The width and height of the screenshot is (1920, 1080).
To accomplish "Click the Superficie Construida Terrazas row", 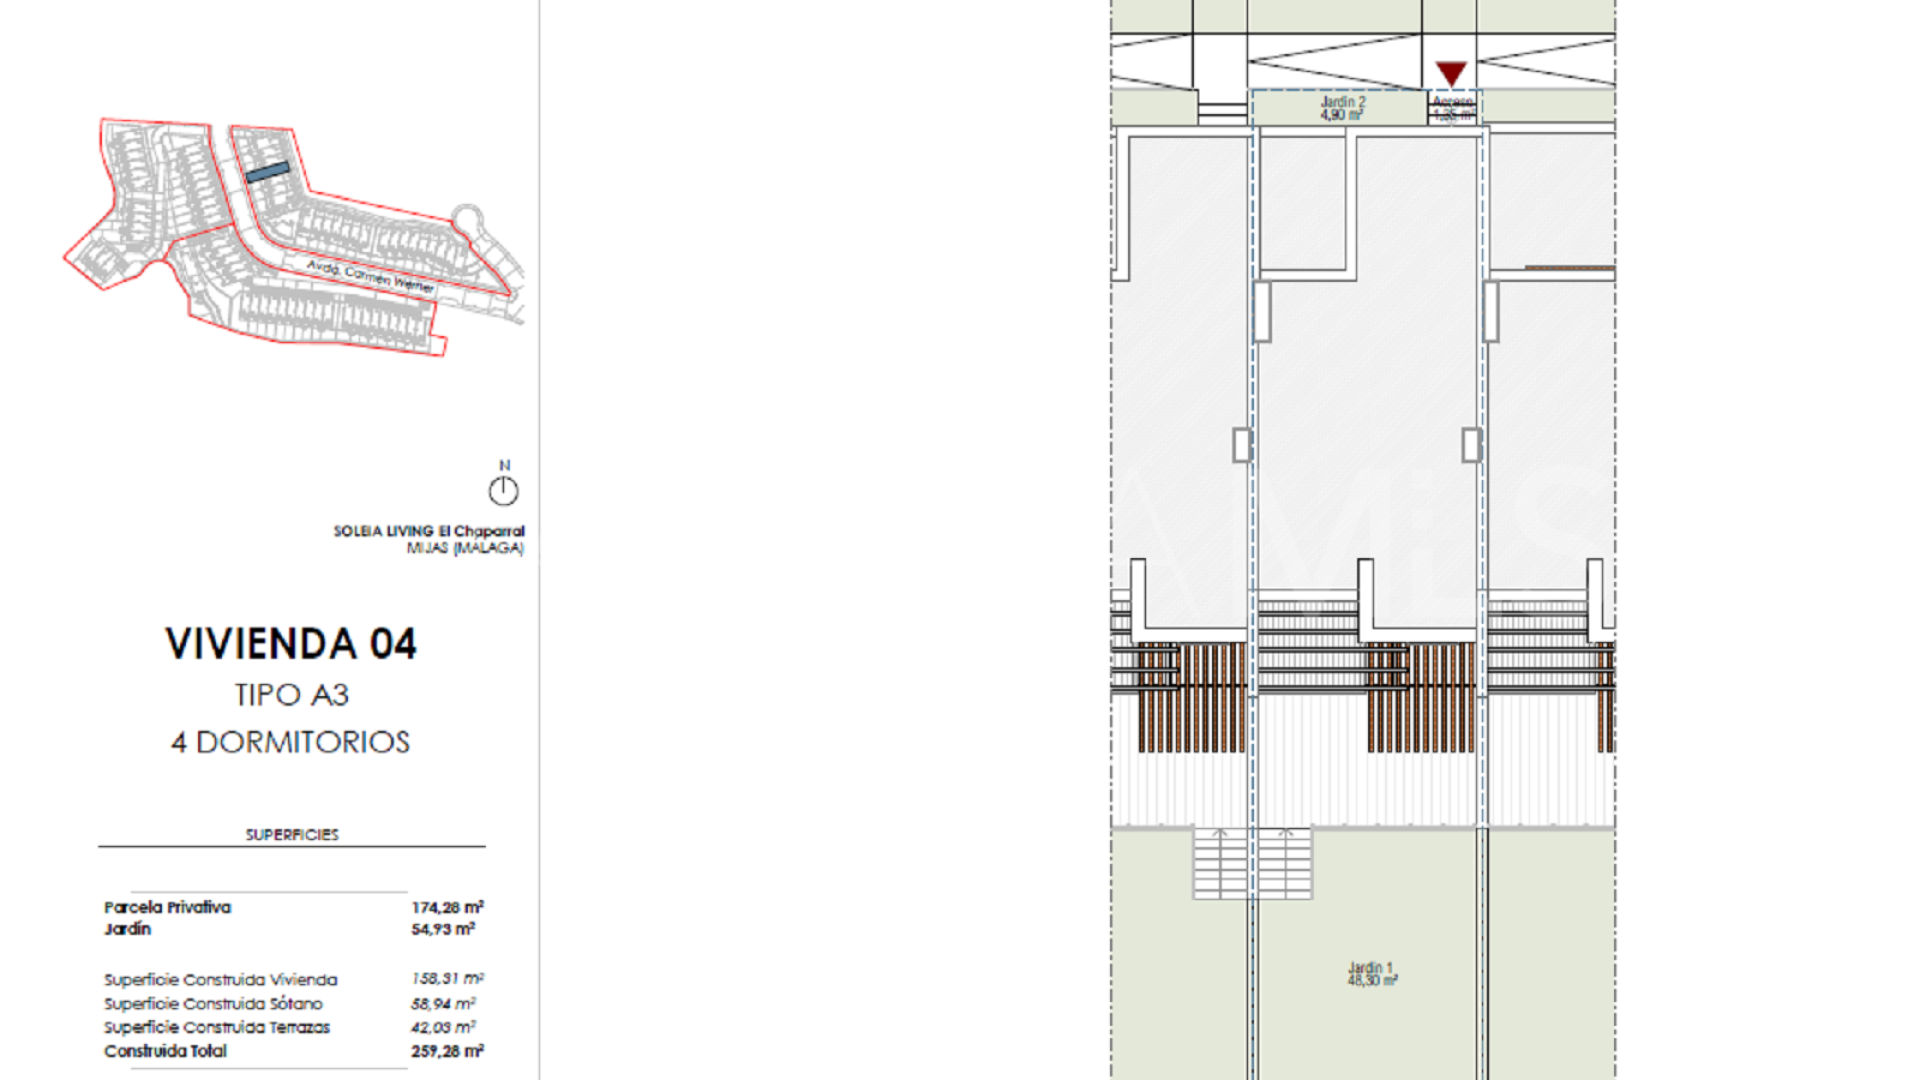I will [293, 1027].
